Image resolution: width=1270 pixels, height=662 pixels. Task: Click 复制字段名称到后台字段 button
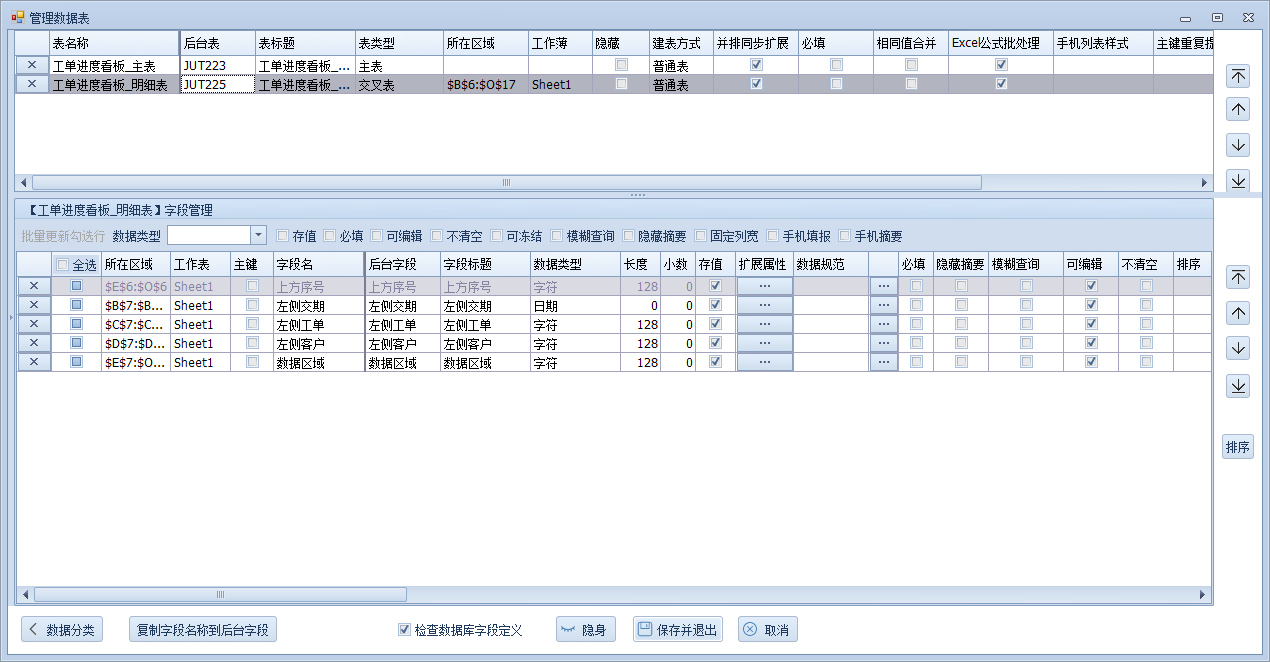tap(203, 630)
